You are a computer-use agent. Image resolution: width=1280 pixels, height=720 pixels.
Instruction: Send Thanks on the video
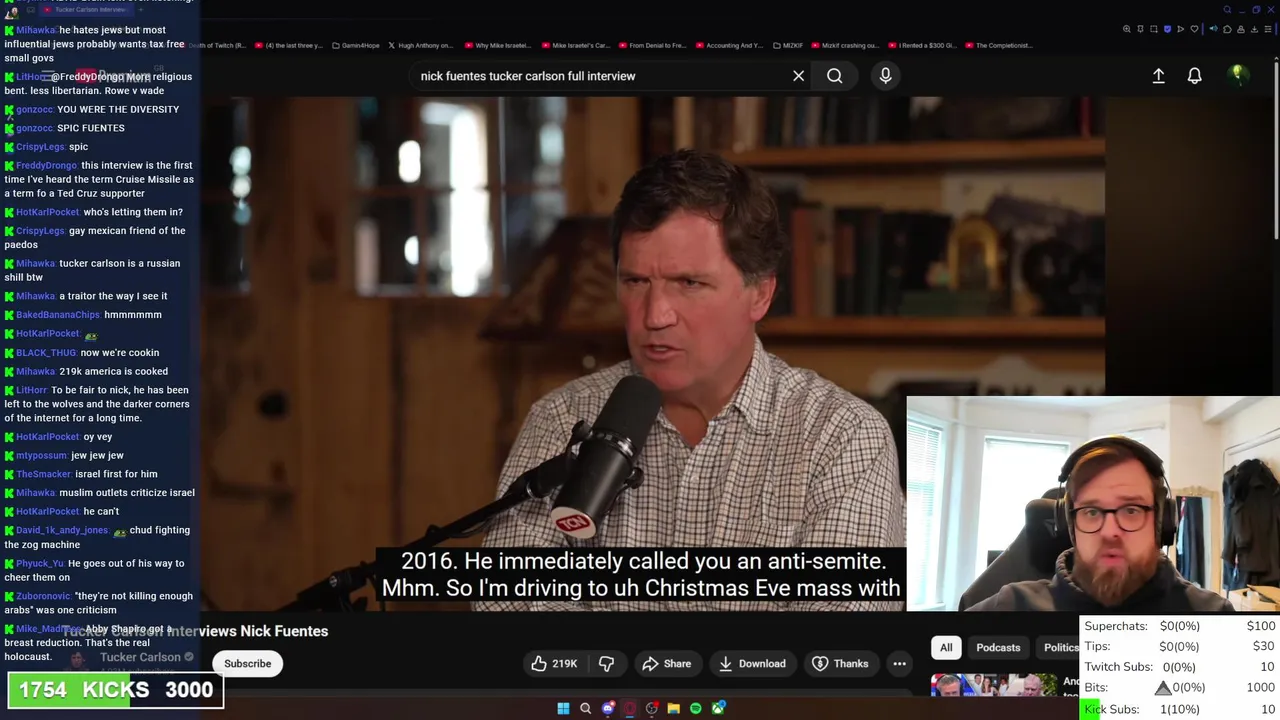[840, 663]
